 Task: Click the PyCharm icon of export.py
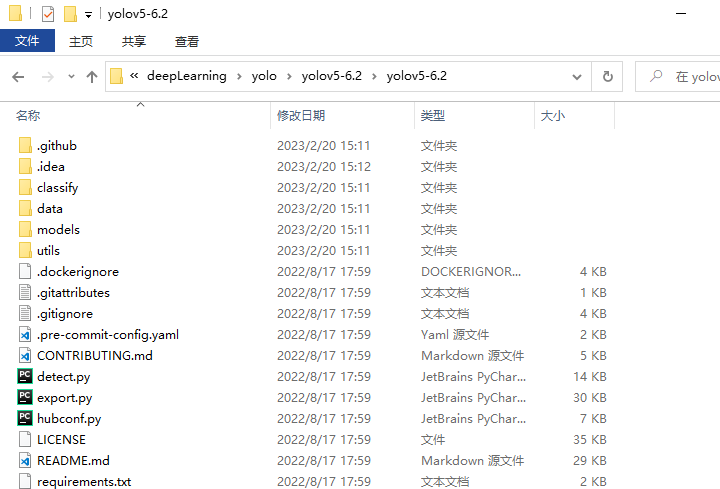(25, 398)
